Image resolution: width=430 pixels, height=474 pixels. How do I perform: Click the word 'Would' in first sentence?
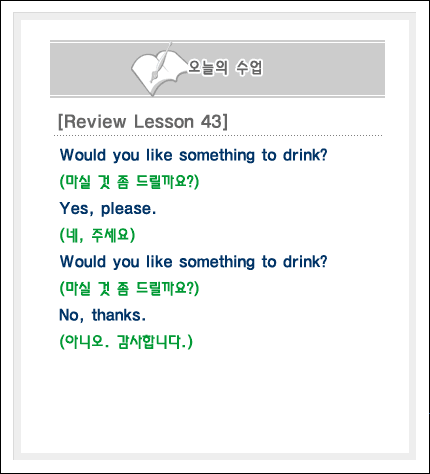tap(83, 155)
